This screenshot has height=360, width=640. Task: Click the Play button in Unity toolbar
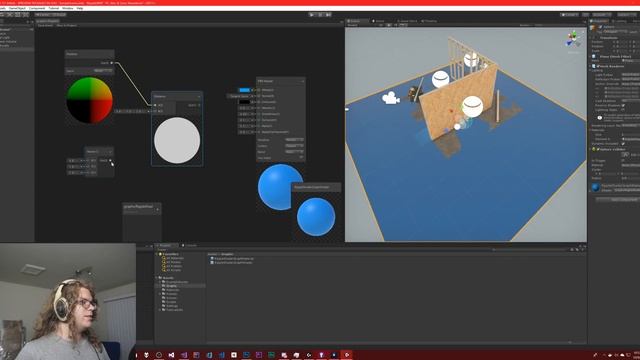(312, 15)
